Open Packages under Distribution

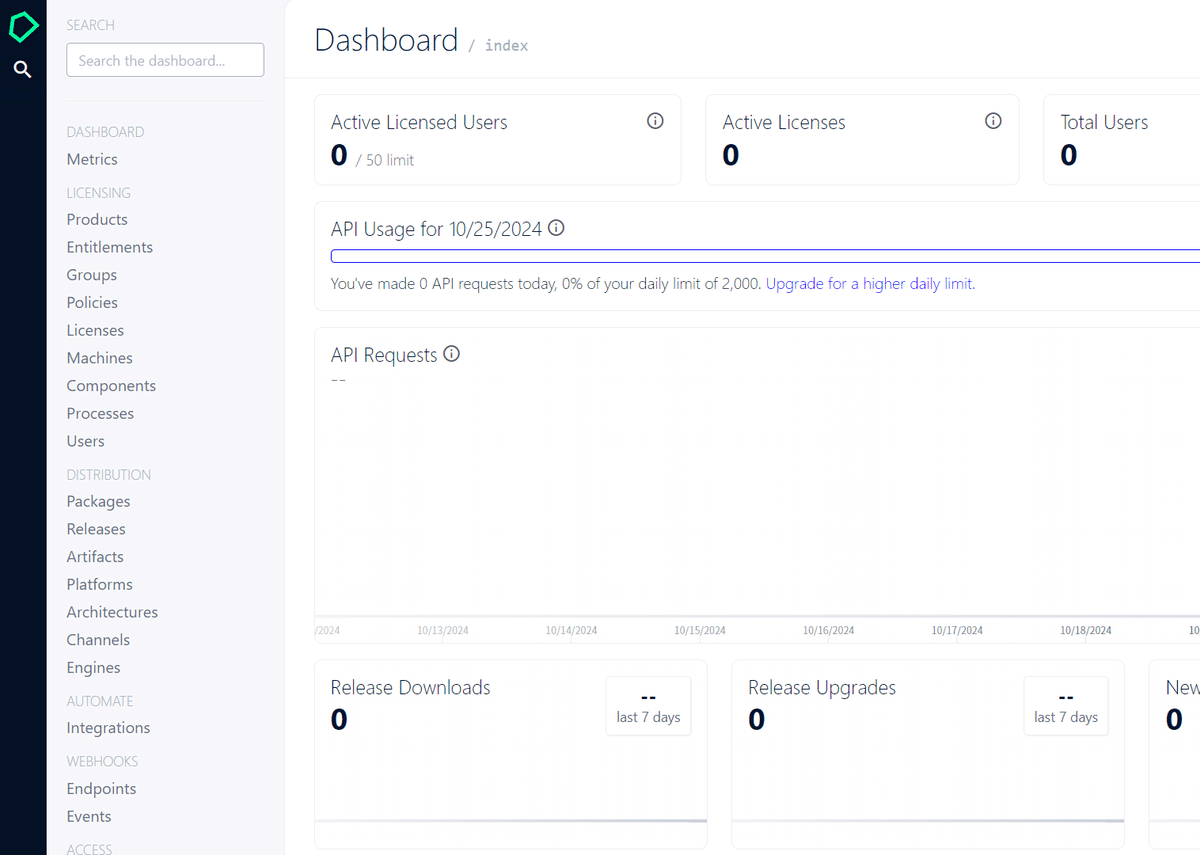(98, 501)
